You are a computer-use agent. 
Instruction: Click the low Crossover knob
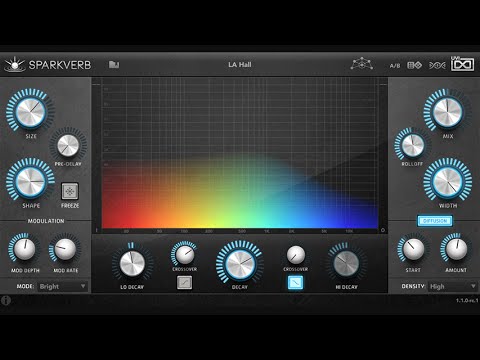(x=185, y=255)
